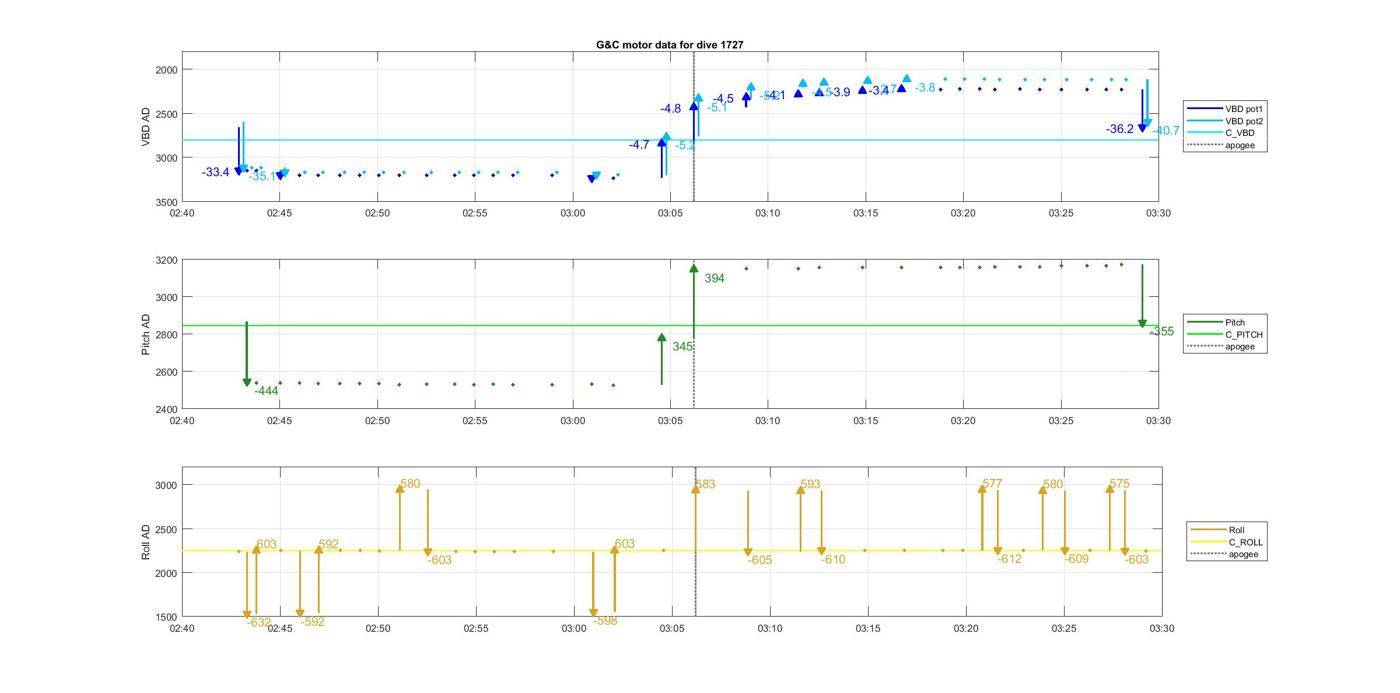The height and width of the screenshot is (693, 1400).
Task: Click the 575 data label in Roll plot
Action: (1120, 484)
